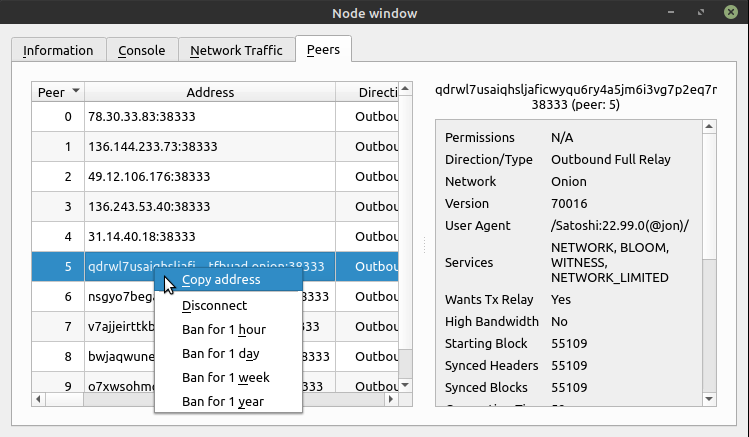Select Ban for 1 year
749x437 pixels.
point(228,401)
